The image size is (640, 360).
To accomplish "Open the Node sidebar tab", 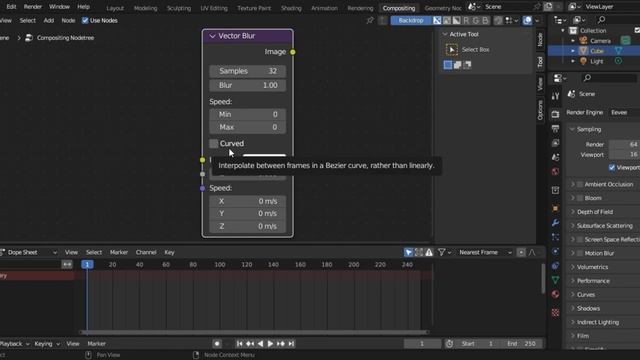I will (540, 39).
